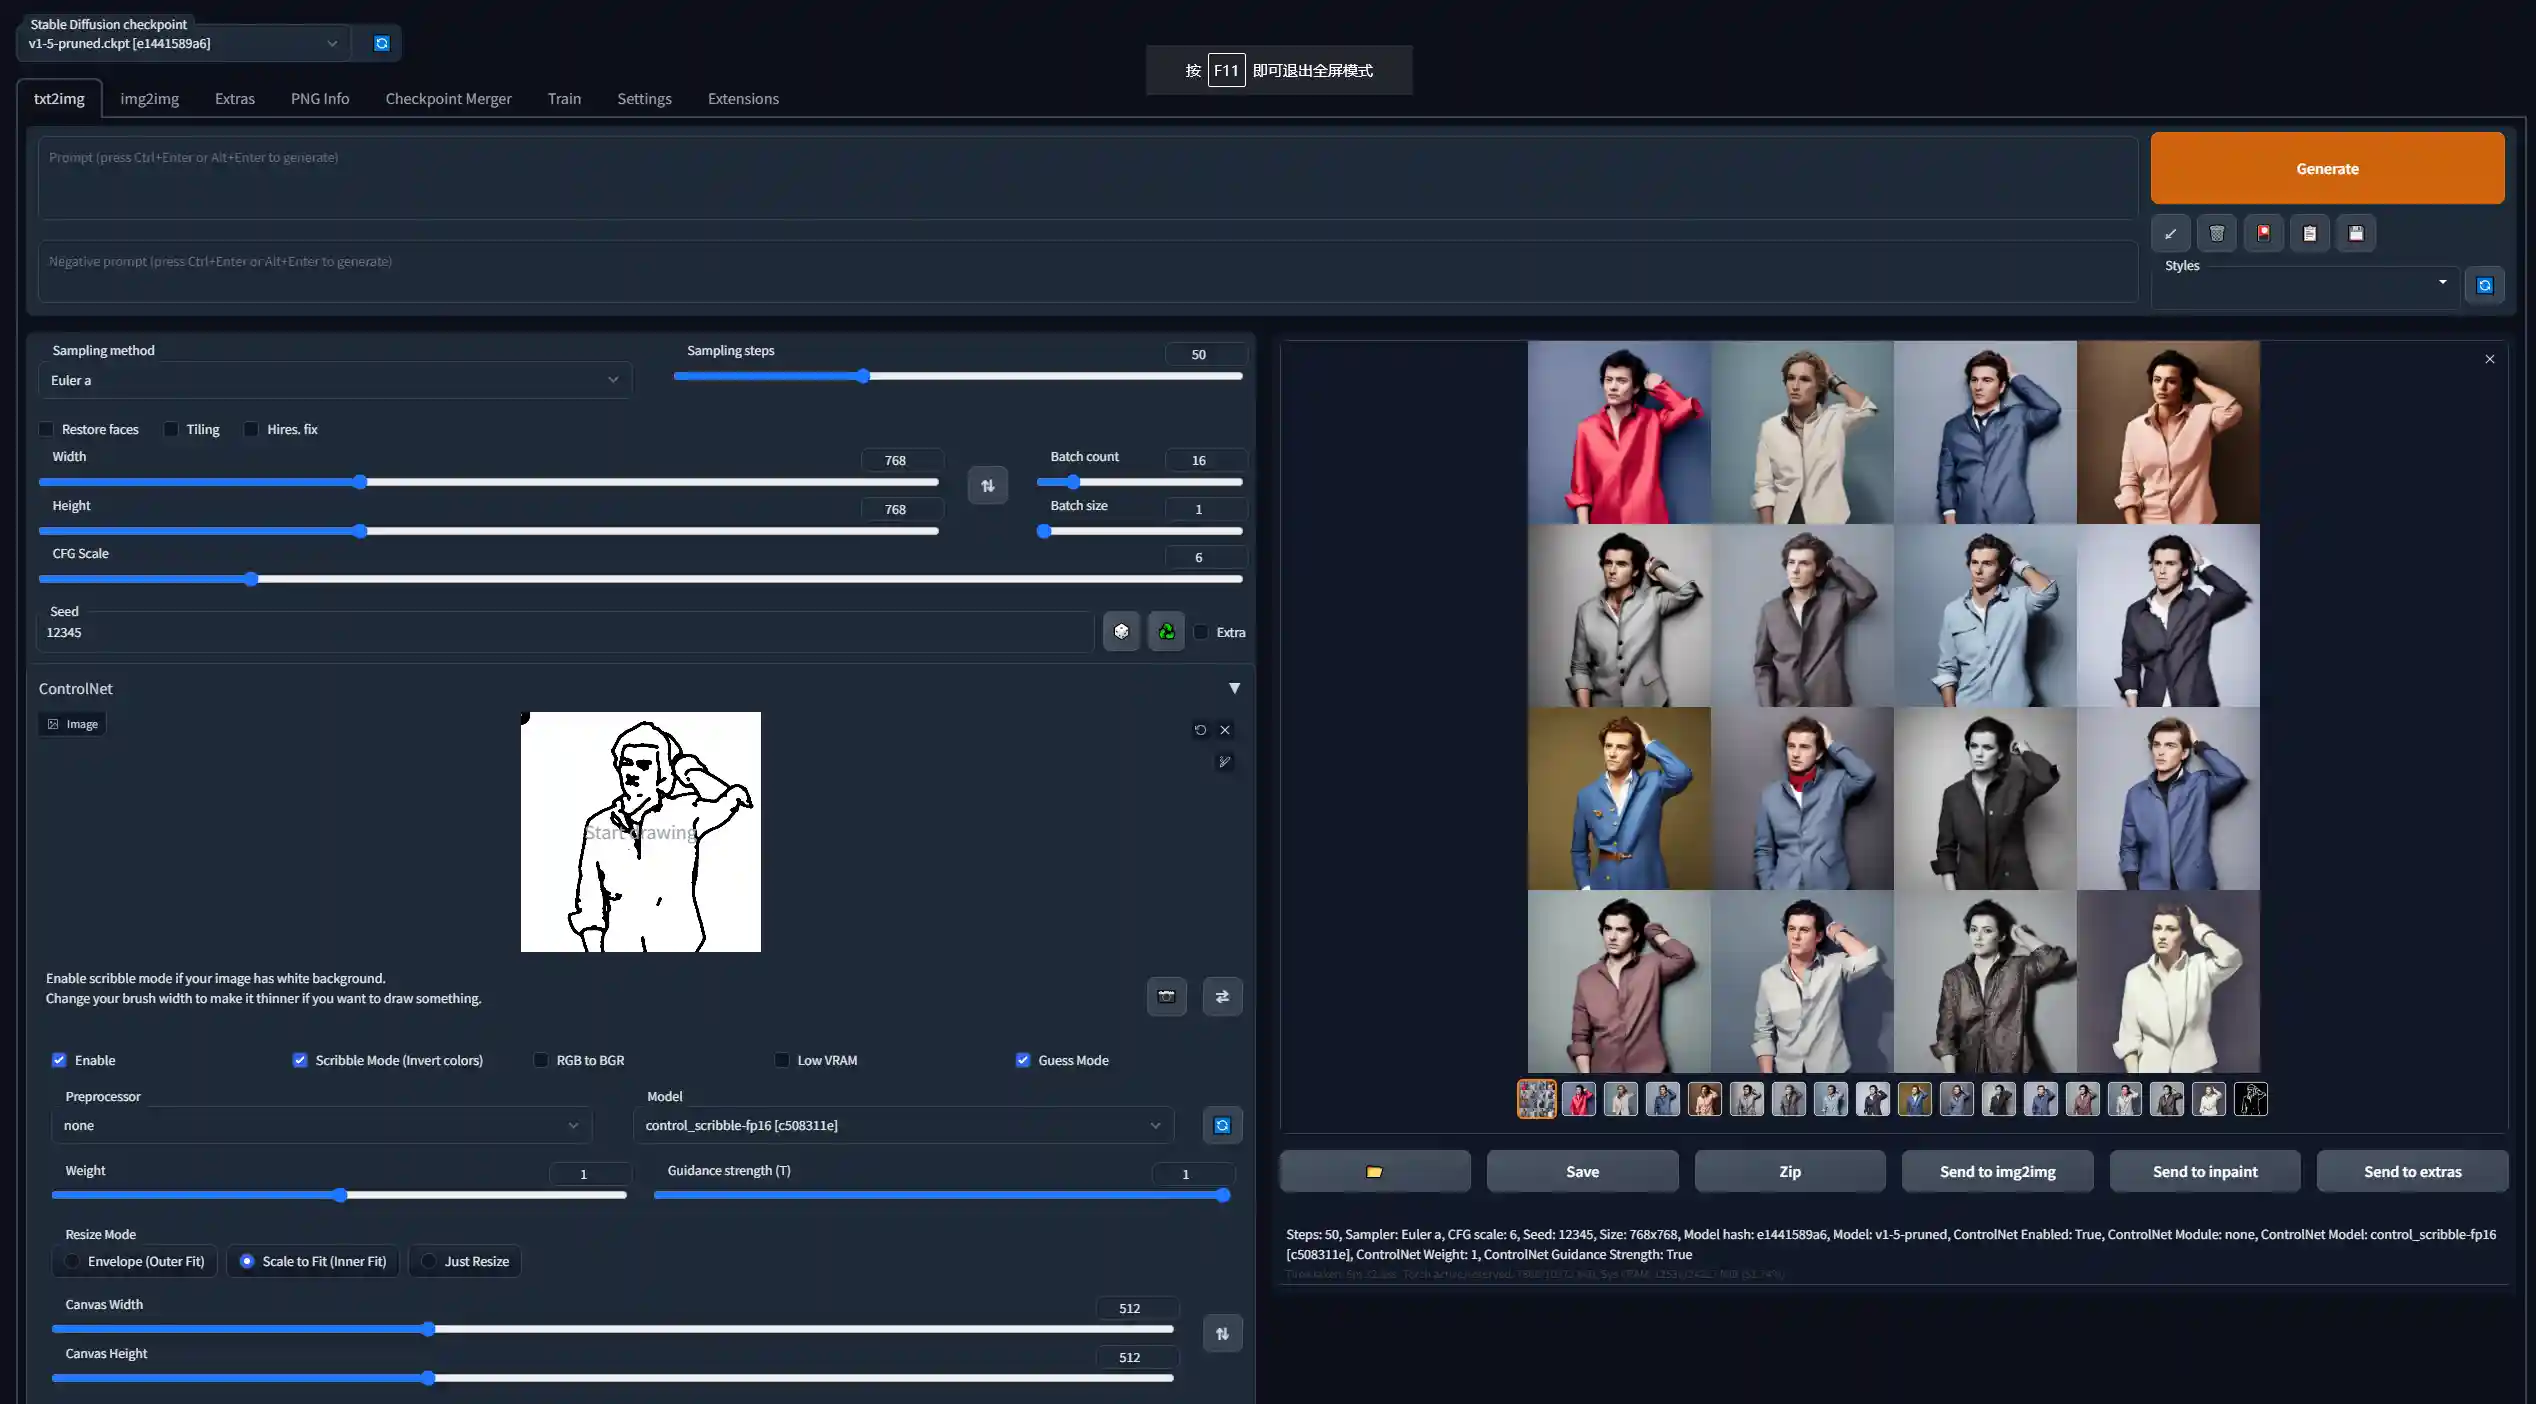Expand the ControlNet Preprocessor dropdown
2536x1404 pixels.
coord(320,1126)
